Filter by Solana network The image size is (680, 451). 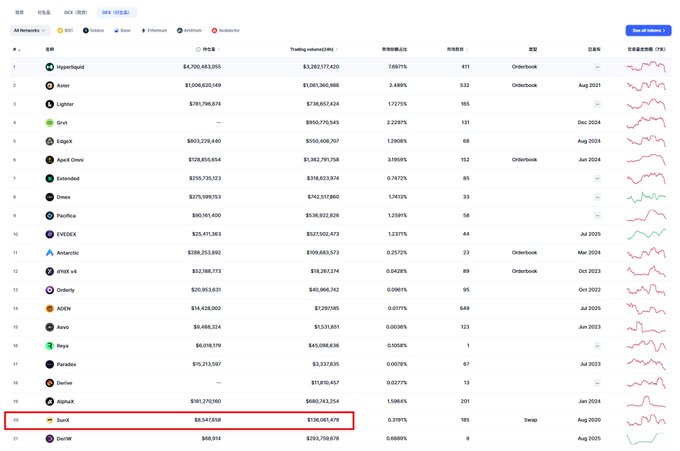tap(93, 30)
